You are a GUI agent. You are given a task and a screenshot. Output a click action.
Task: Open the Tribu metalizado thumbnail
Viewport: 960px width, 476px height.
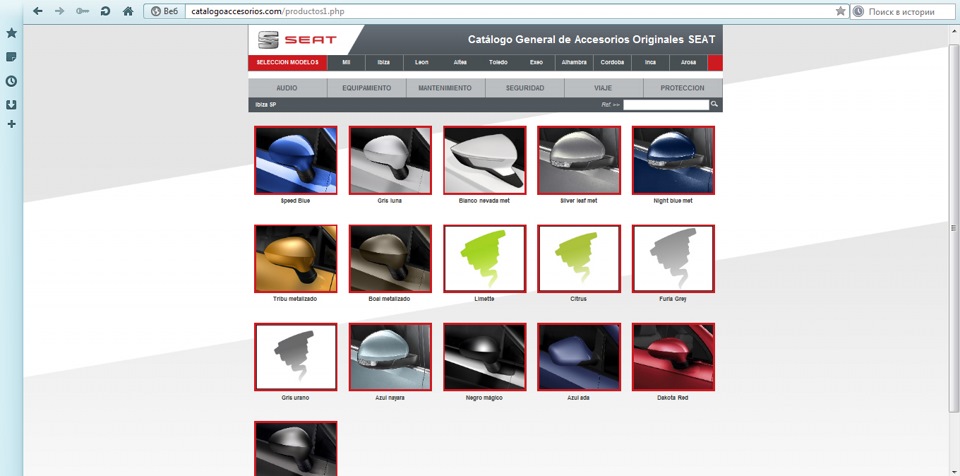296,259
